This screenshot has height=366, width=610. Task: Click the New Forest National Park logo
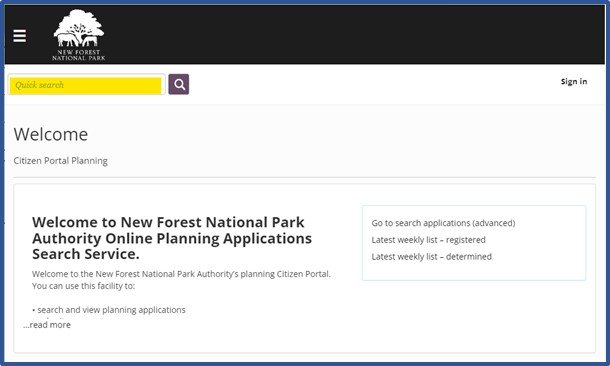79,35
